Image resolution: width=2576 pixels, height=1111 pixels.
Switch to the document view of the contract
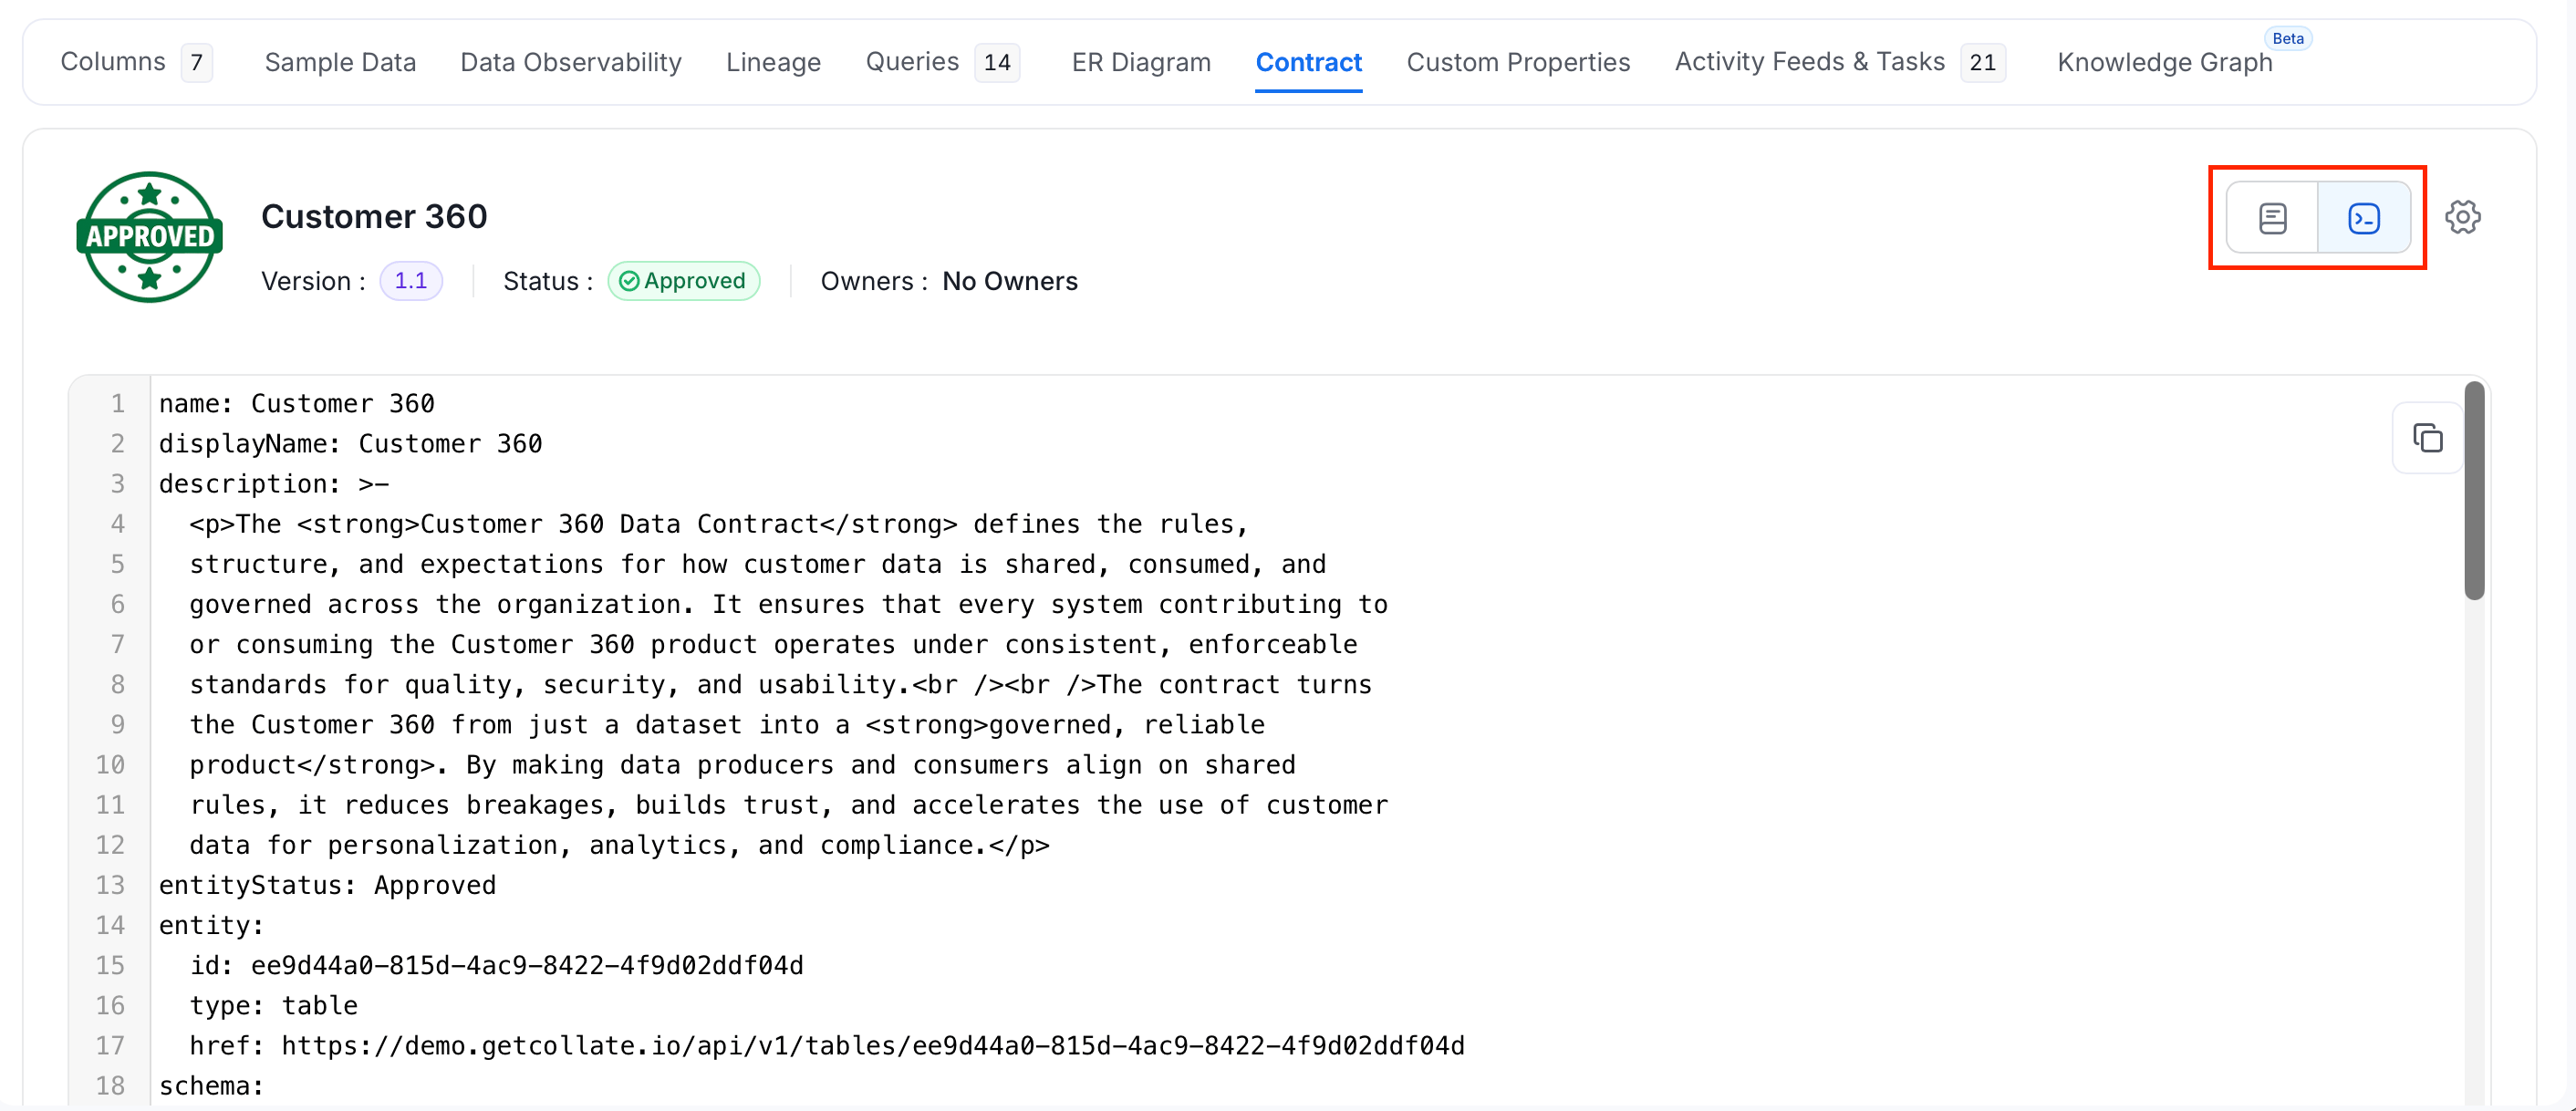coord(2272,218)
